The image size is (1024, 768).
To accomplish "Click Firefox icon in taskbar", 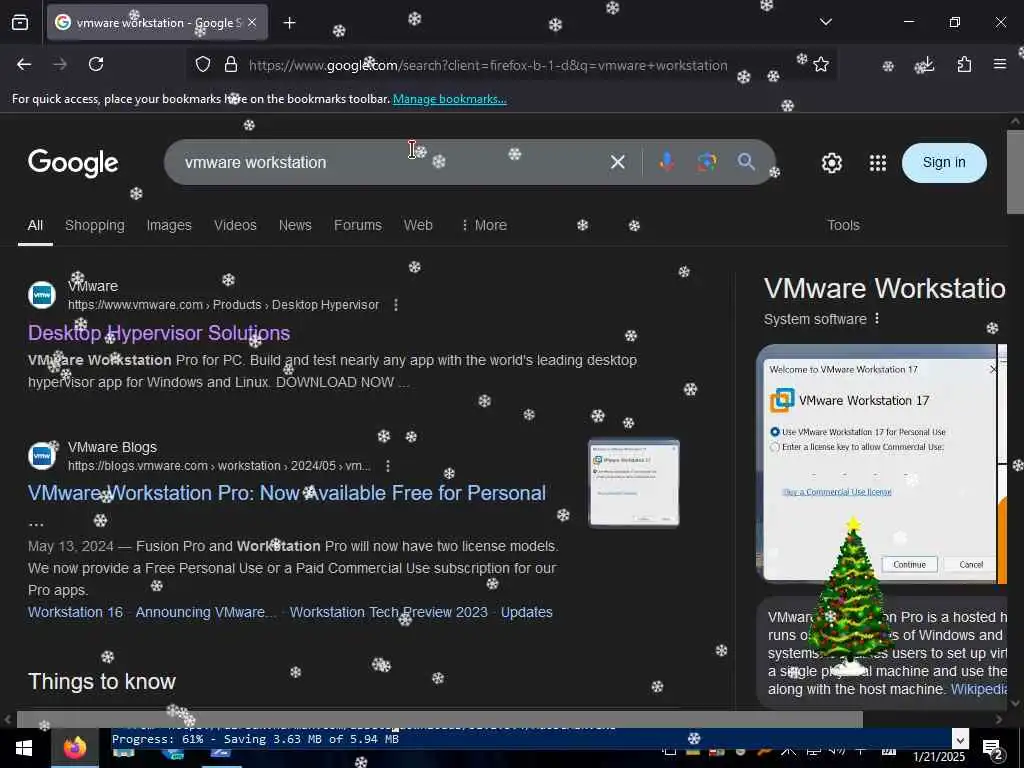I will (x=75, y=749).
